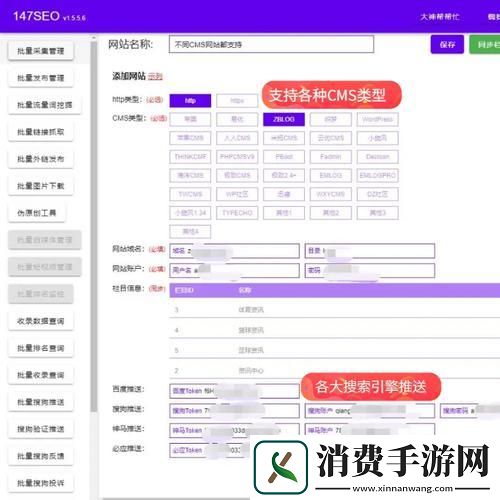Screen dimensions: 500x500
Task: Click the 示例 link beside 添加网站
Action: tap(155, 76)
